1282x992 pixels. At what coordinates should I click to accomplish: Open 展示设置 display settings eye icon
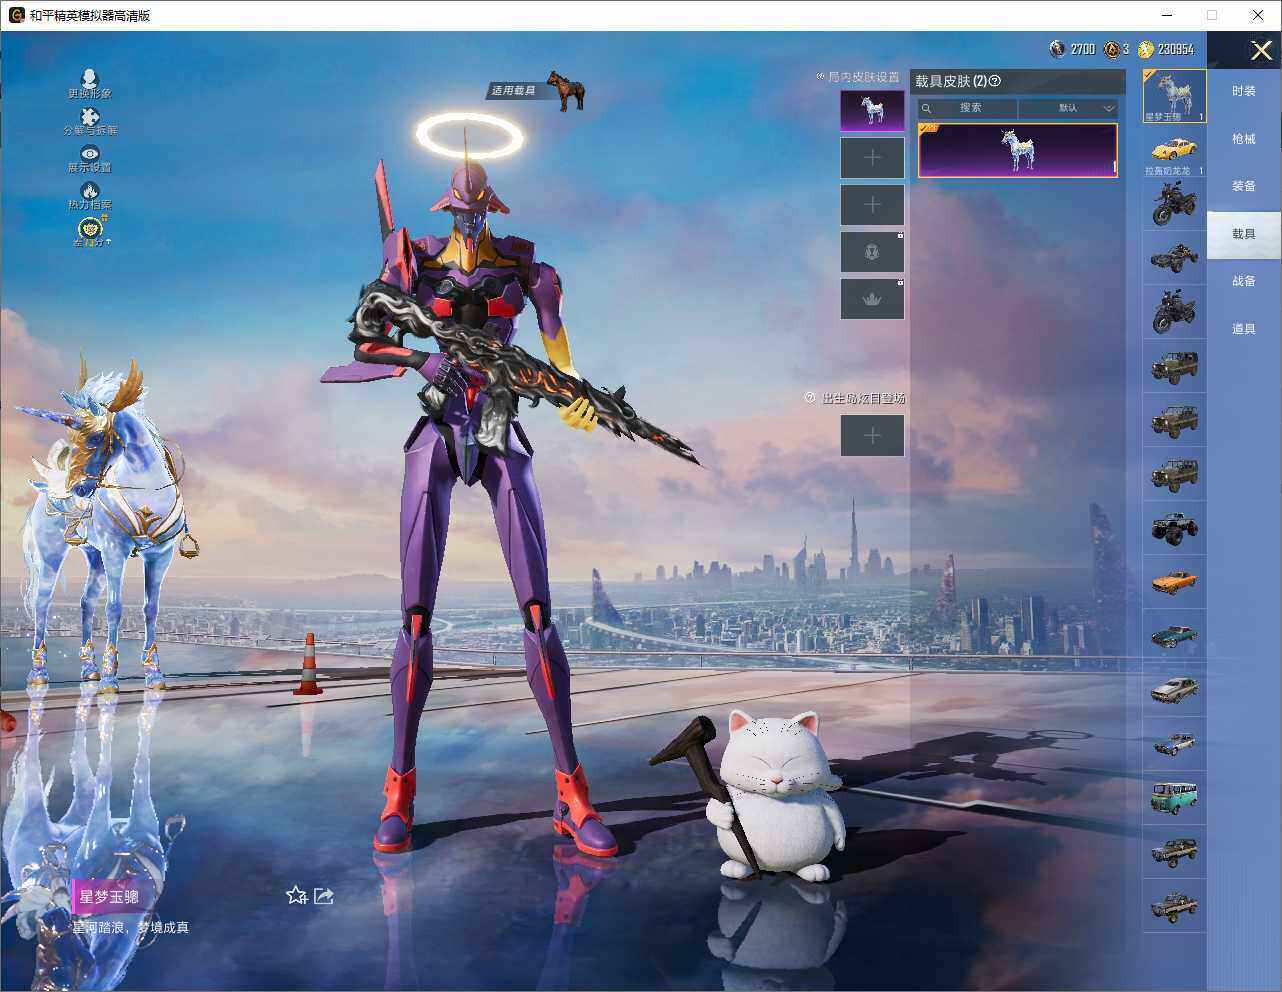pos(89,153)
